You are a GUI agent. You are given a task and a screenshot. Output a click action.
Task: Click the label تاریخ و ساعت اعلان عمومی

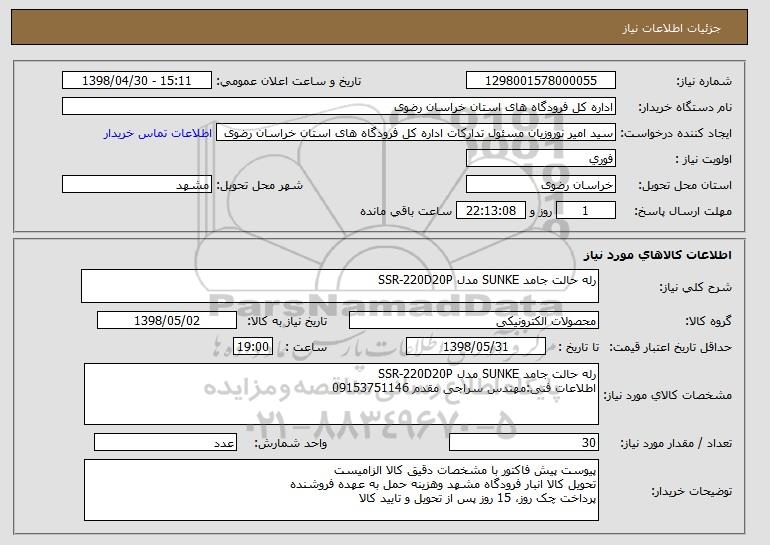[x=289, y=81]
